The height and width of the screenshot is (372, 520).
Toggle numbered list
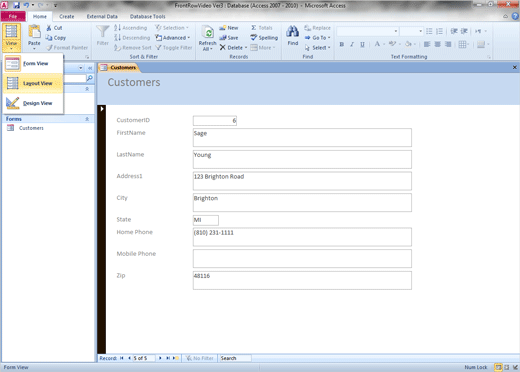click(x=439, y=31)
